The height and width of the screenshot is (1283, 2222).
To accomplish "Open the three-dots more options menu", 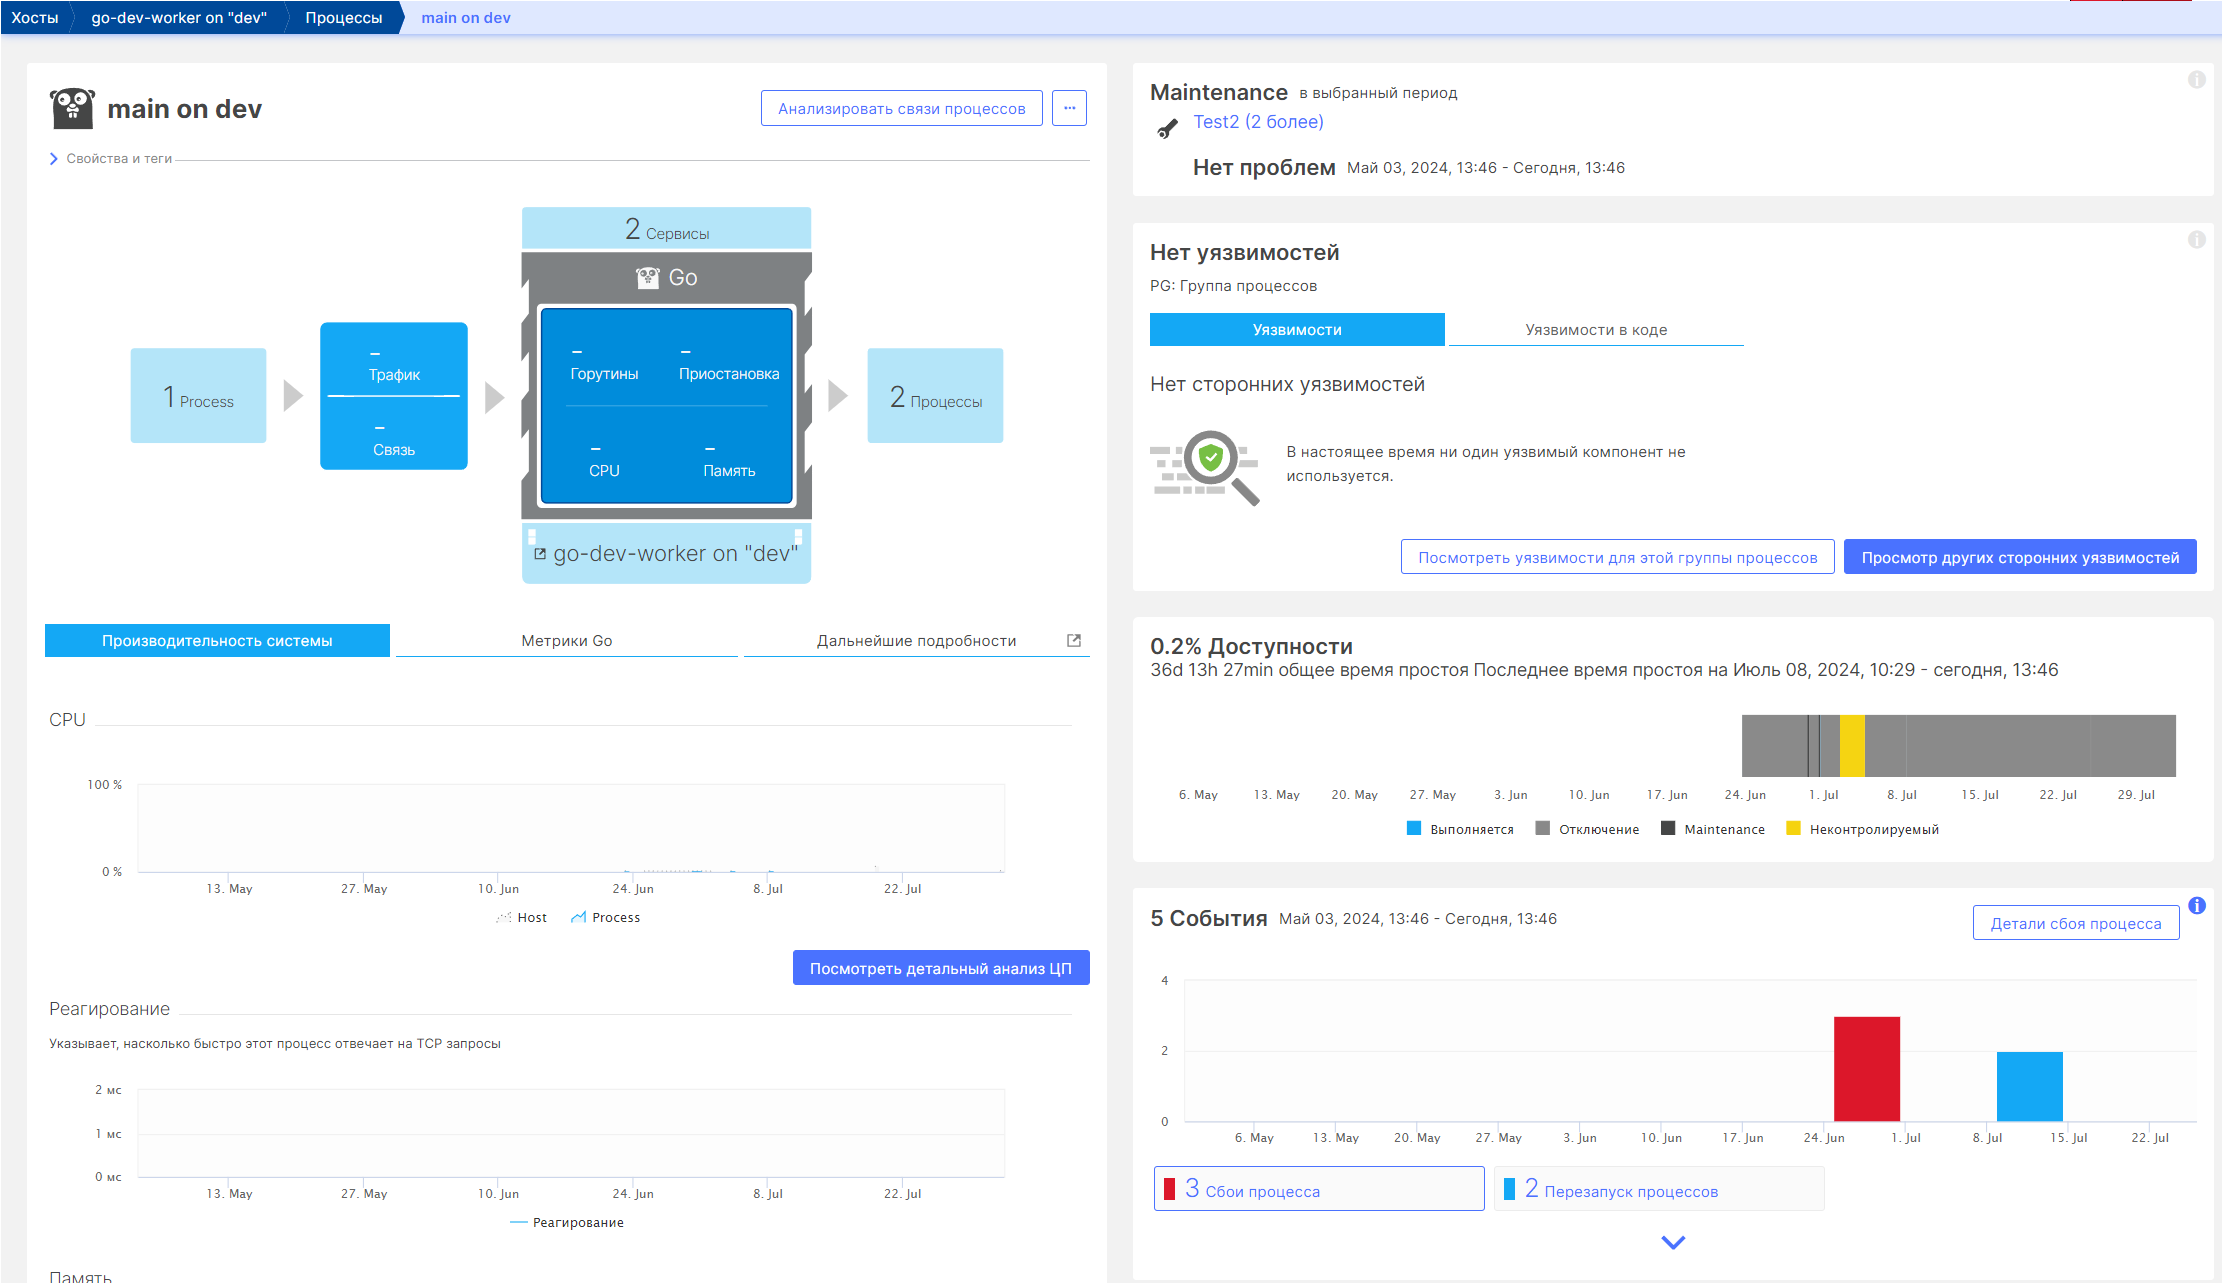I will (x=1069, y=108).
